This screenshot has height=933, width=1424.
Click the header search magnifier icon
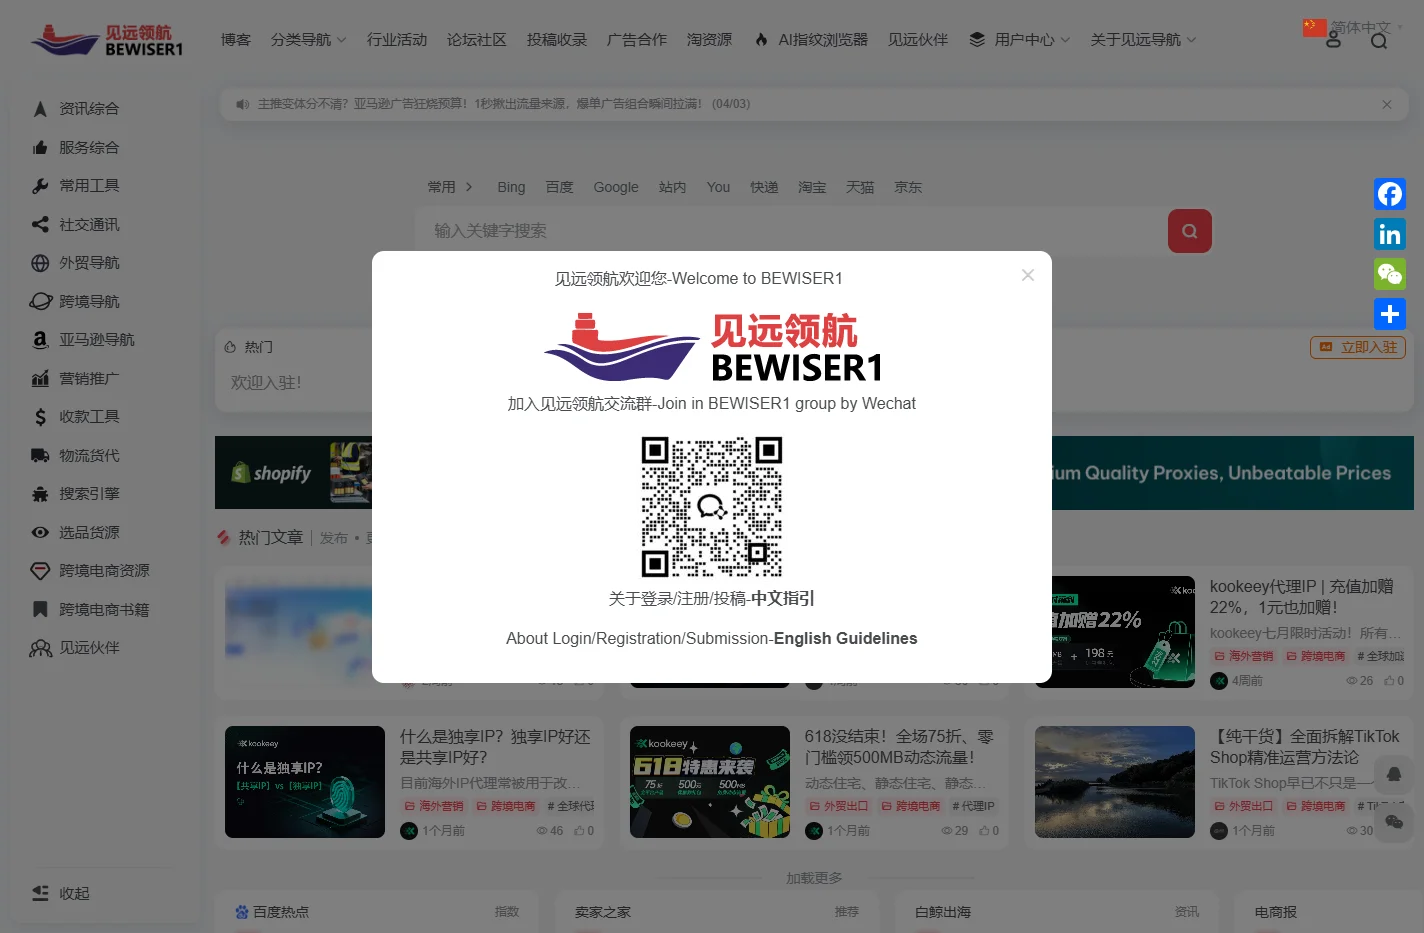coord(1379,41)
